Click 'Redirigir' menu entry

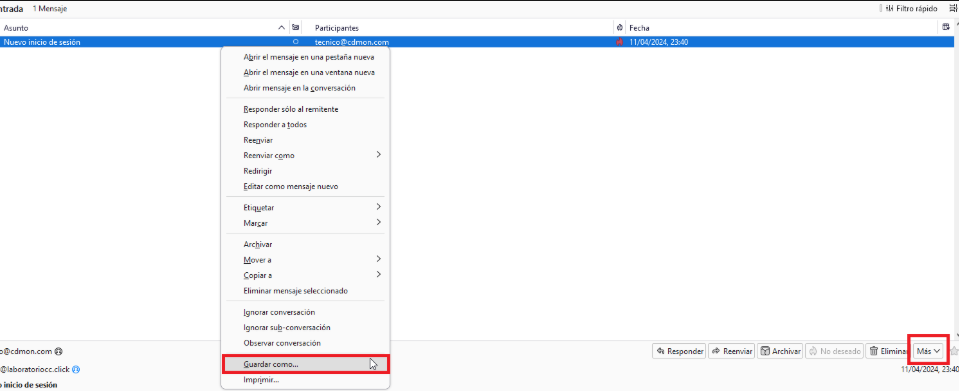(x=305, y=171)
